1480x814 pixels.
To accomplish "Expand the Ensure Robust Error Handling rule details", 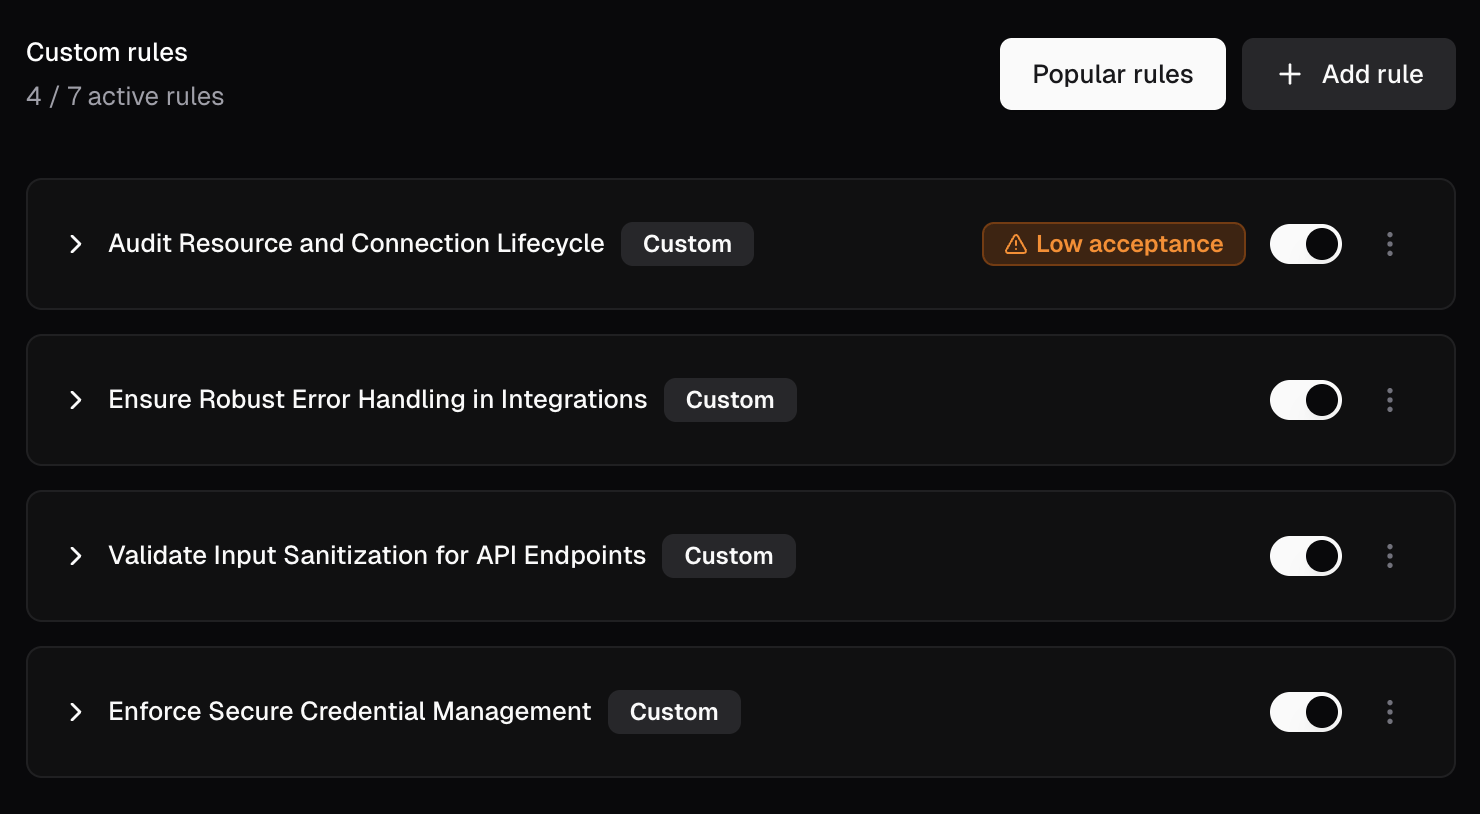I will click(76, 399).
